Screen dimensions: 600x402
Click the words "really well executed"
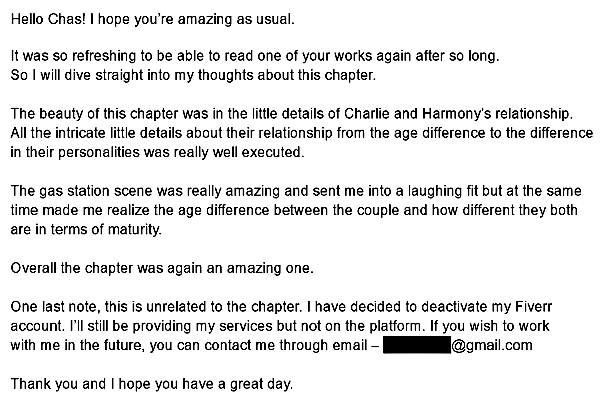(x=238, y=152)
